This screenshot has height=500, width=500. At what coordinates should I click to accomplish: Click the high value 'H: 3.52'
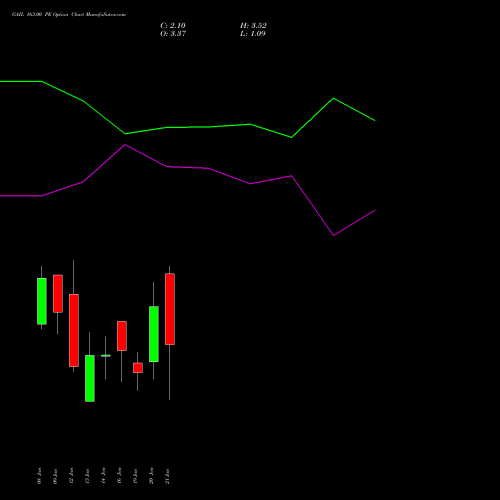coord(253,26)
